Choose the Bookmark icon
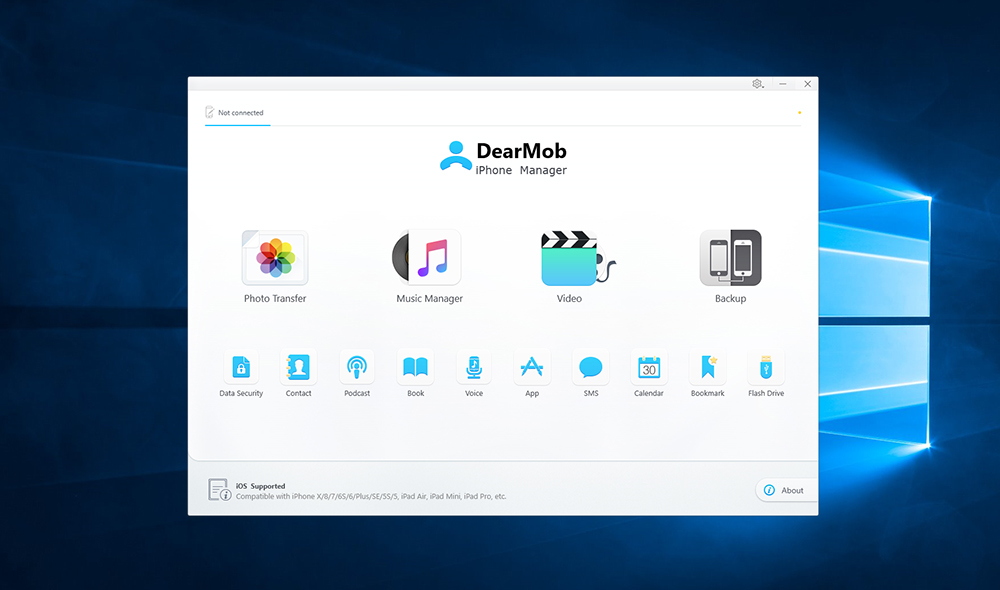 coord(707,367)
